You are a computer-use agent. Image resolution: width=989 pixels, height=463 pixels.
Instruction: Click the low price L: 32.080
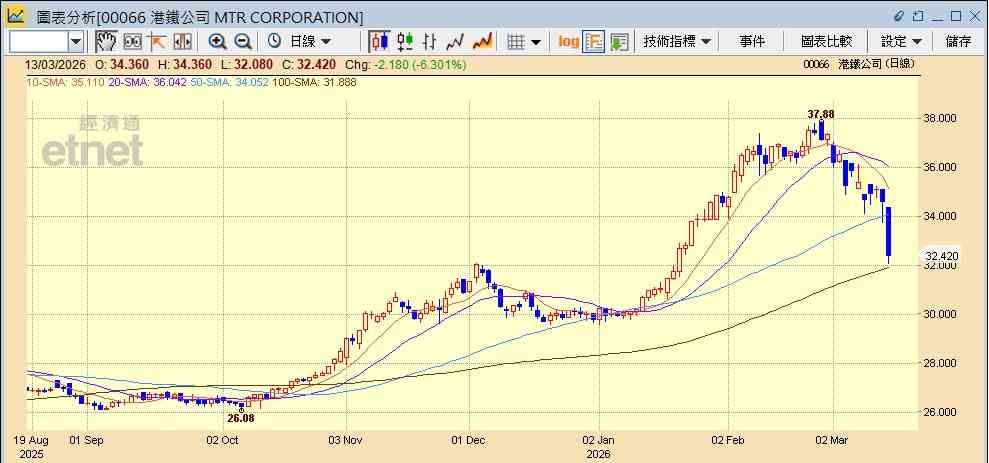(x=249, y=64)
